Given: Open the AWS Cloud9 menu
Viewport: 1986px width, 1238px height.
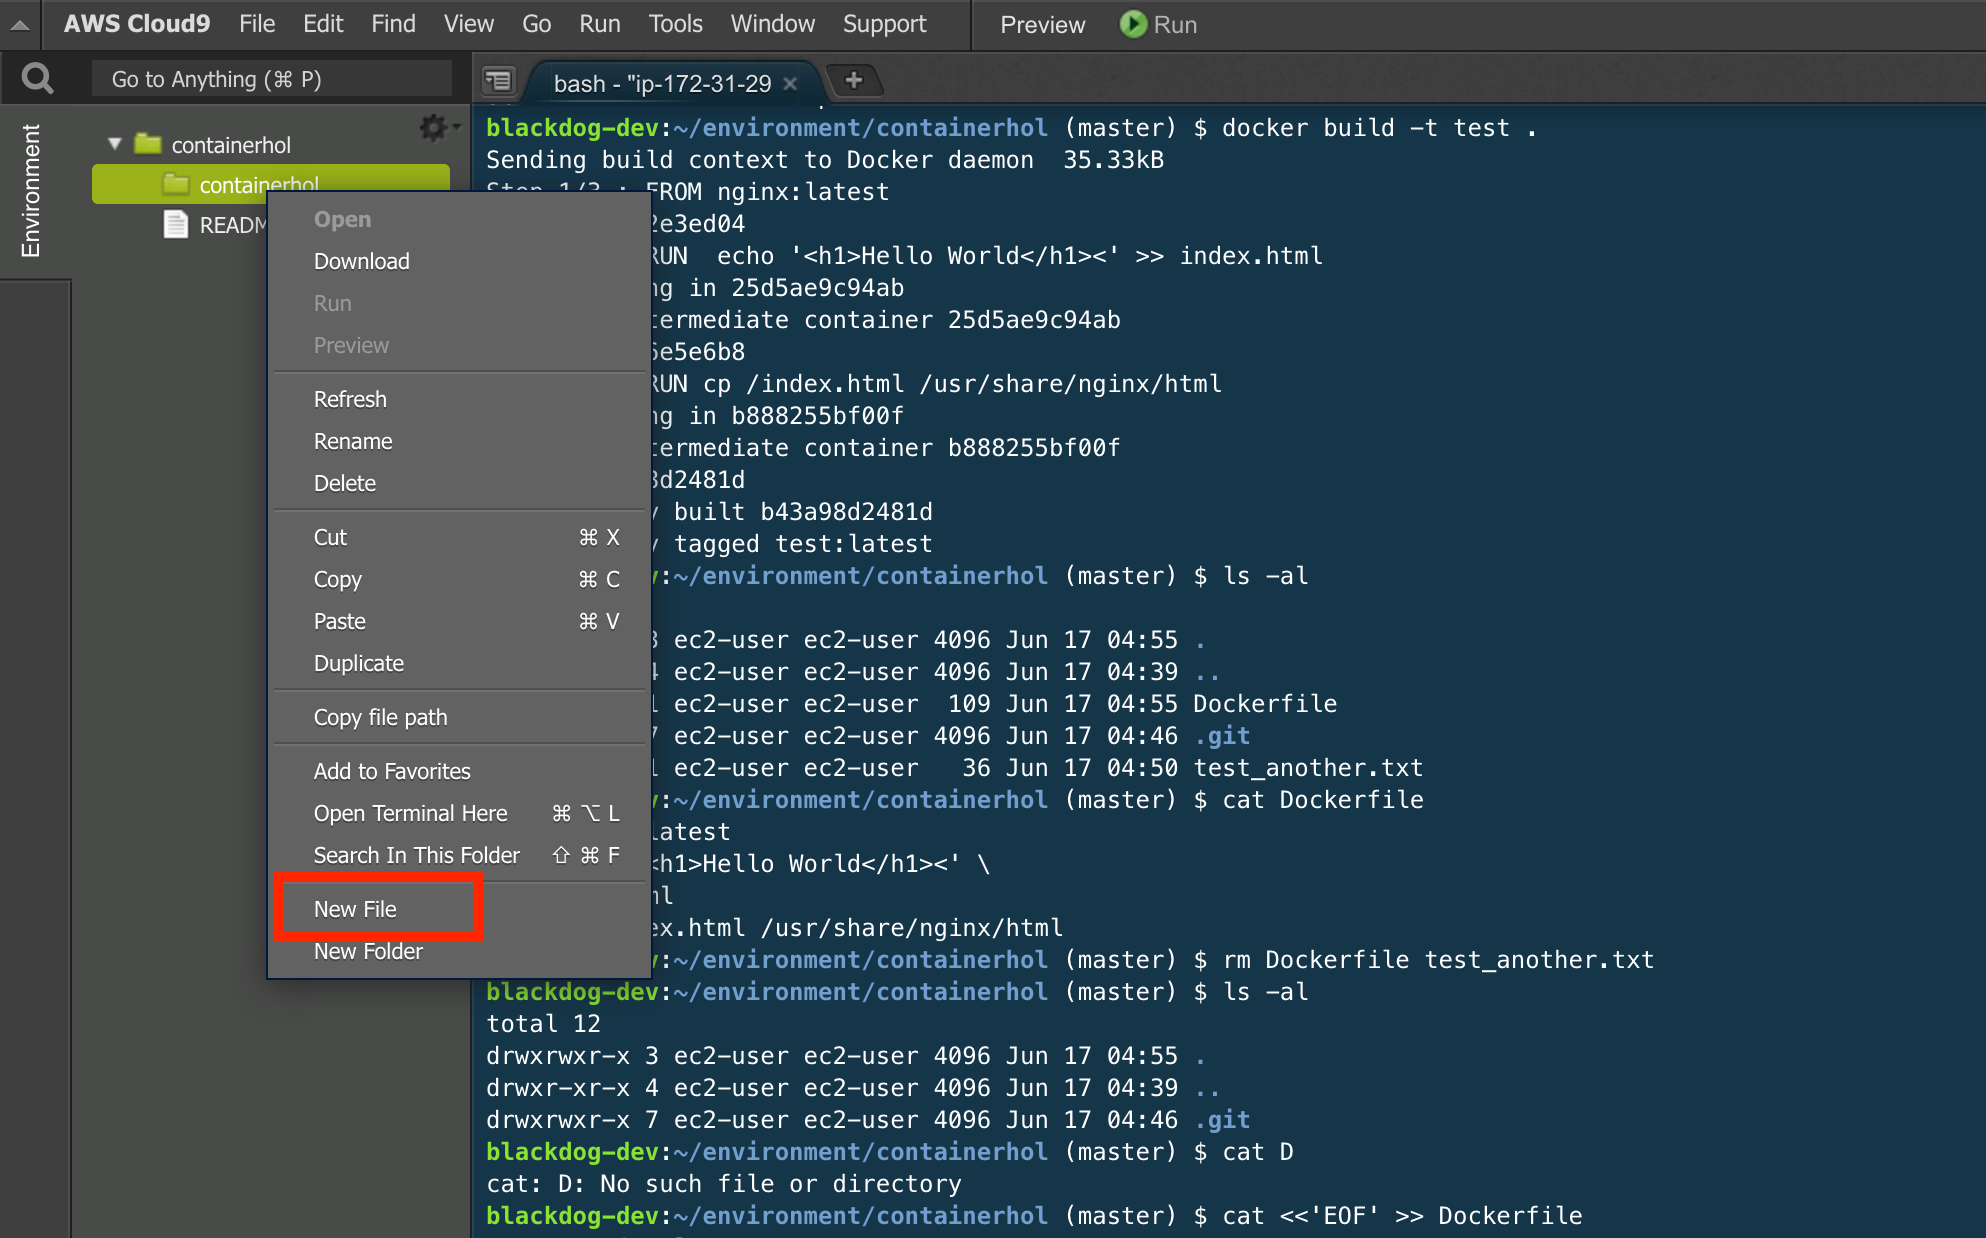Looking at the screenshot, I should [x=137, y=24].
